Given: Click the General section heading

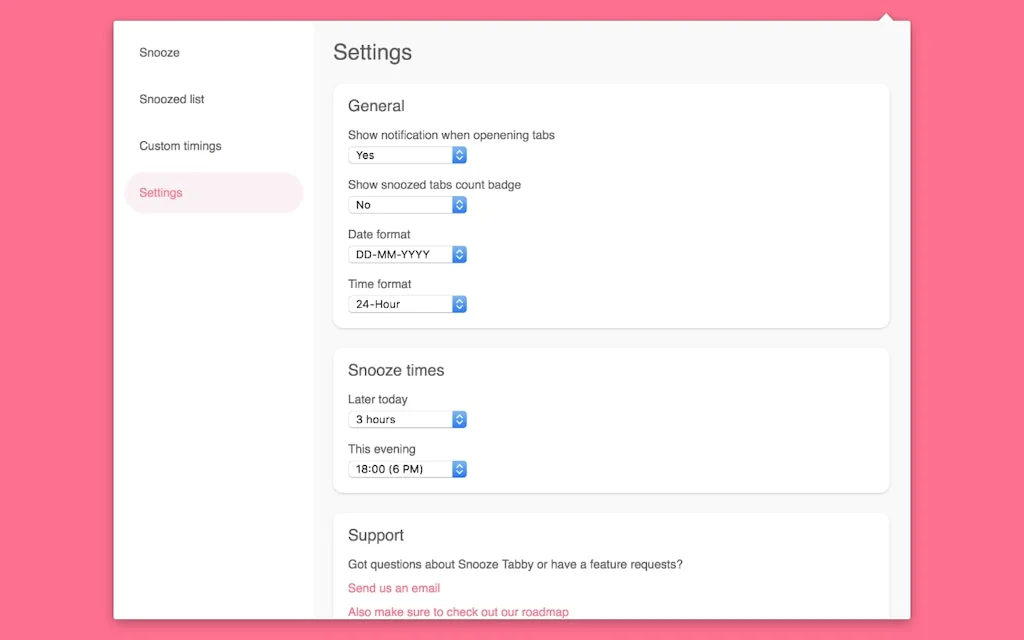Looking at the screenshot, I should (376, 106).
